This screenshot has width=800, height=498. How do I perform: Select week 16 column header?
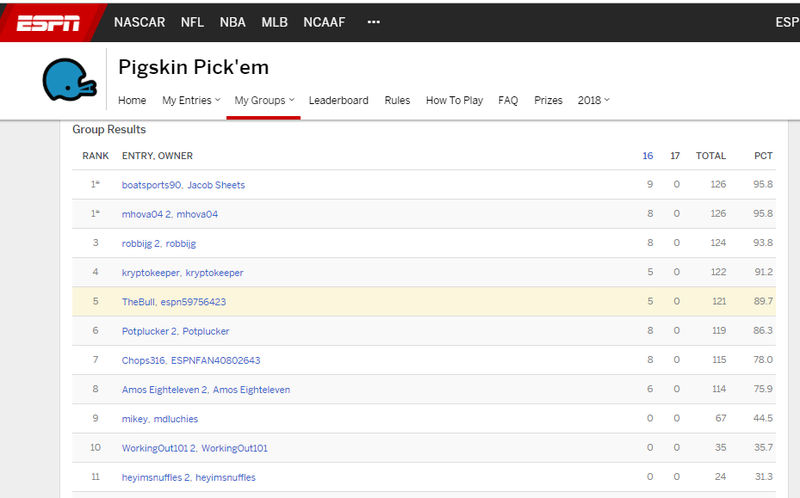coord(647,156)
